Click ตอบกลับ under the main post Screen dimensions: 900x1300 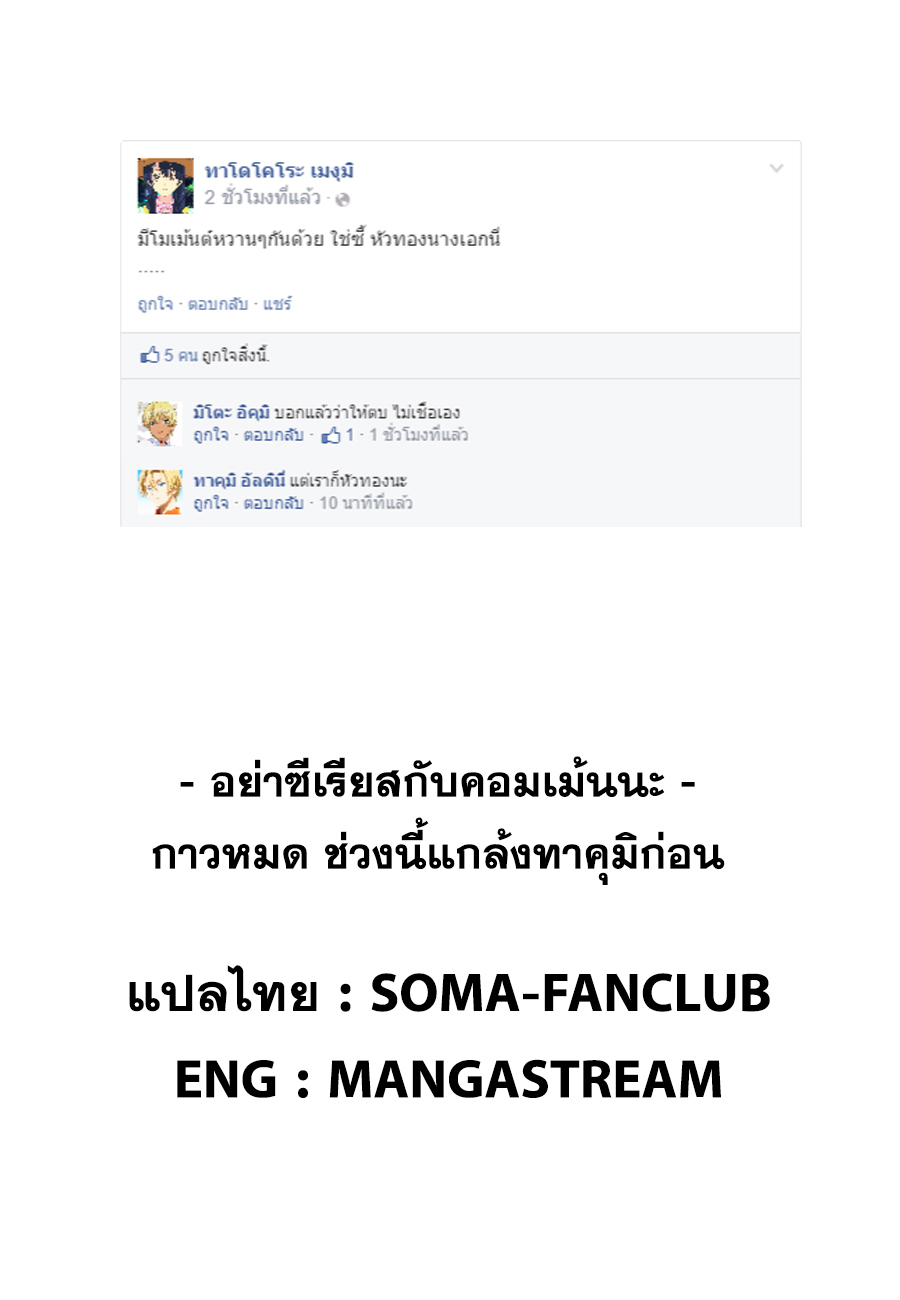(217, 304)
